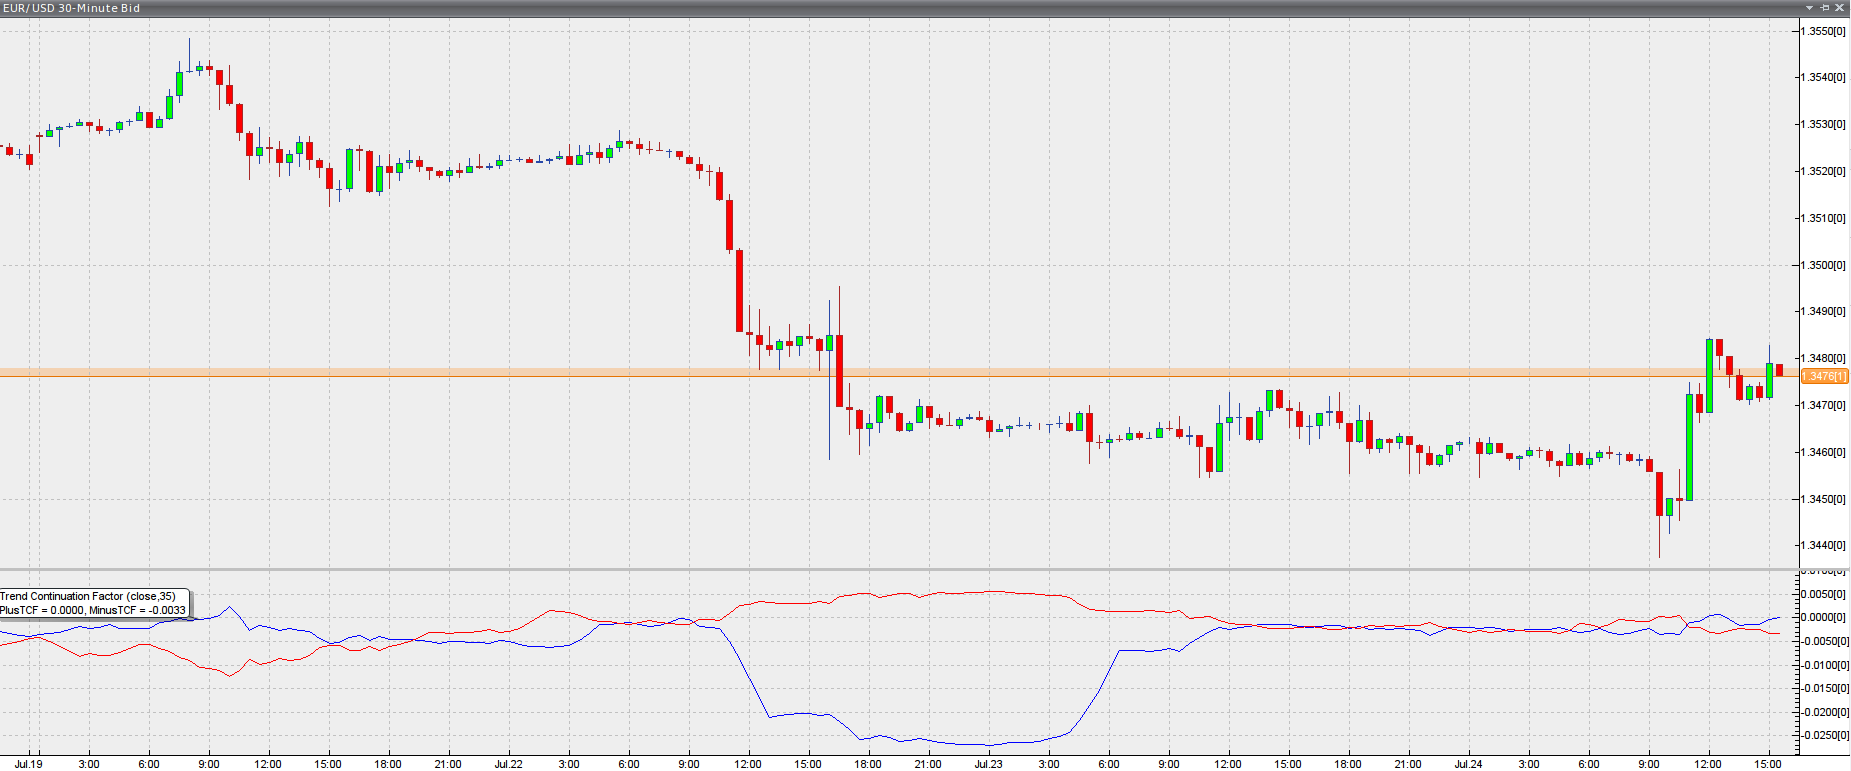Close the EUR/USD chart panel

pos(1839,8)
